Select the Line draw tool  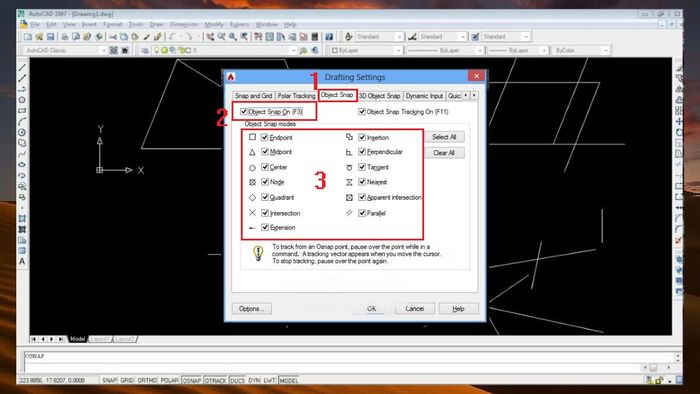22,68
